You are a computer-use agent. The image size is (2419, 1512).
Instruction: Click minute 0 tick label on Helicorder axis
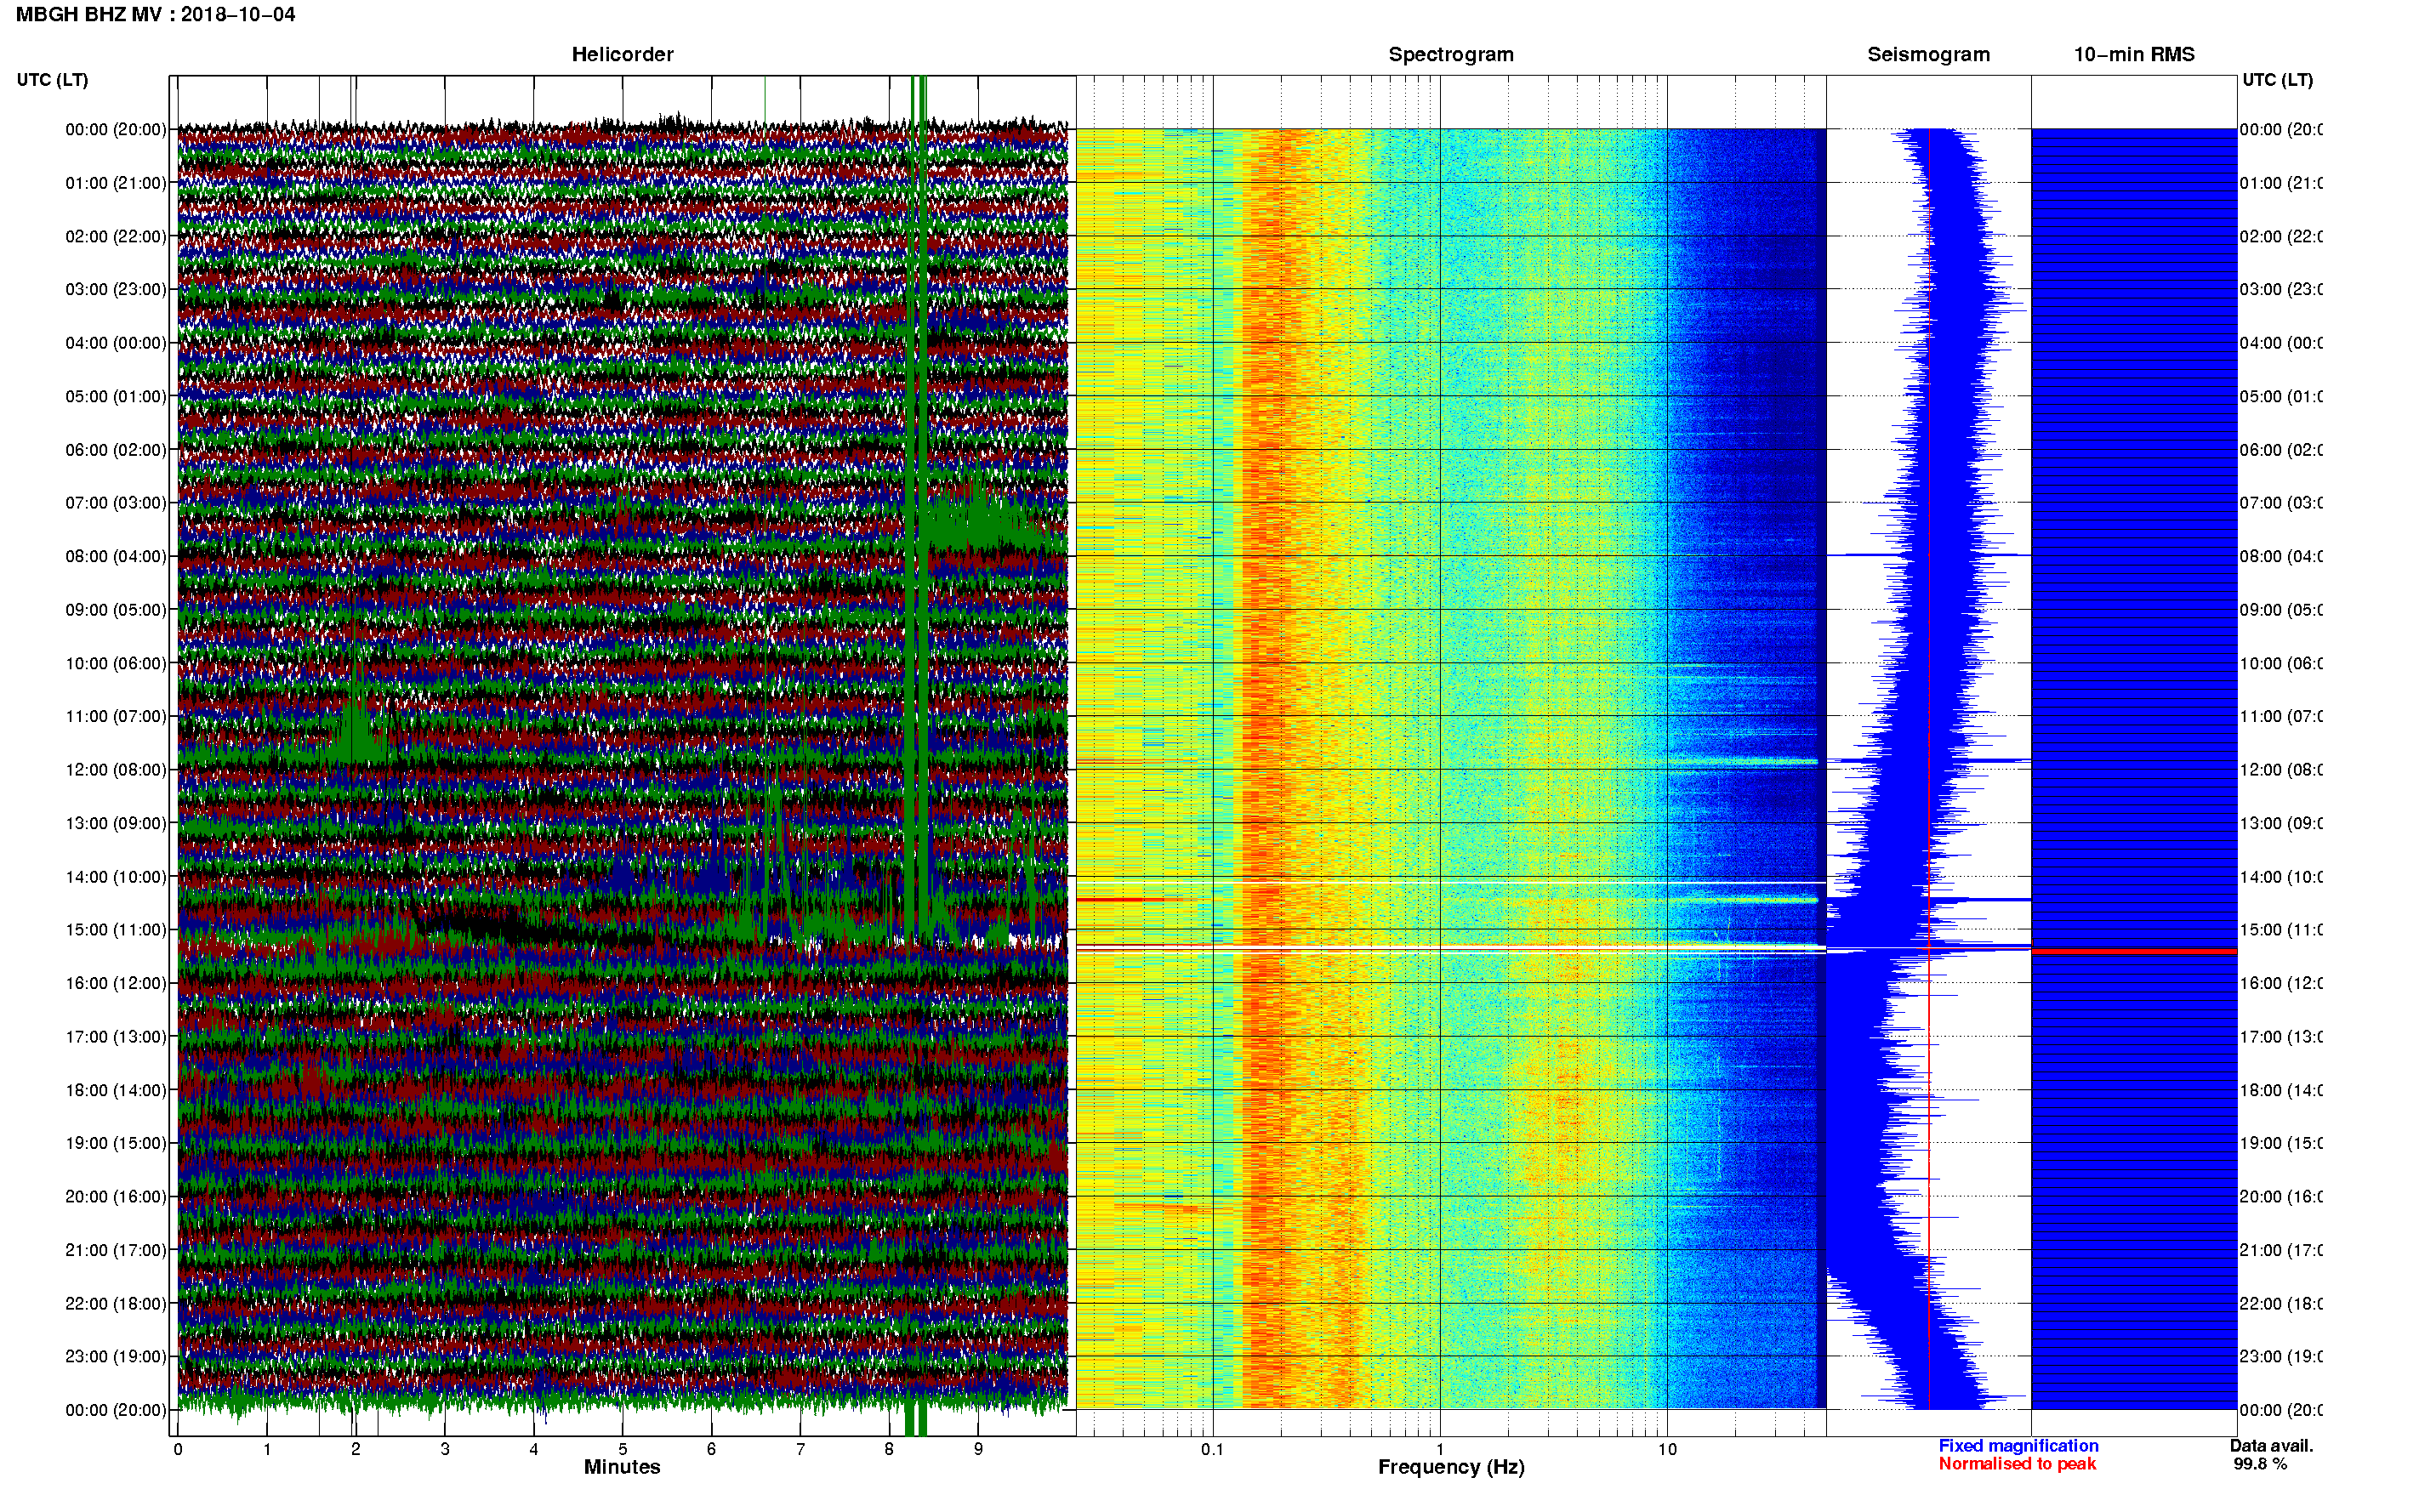(178, 1449)
